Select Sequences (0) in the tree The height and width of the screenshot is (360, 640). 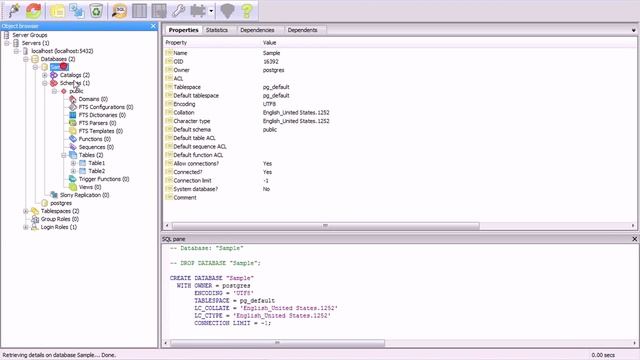[96, 147]
